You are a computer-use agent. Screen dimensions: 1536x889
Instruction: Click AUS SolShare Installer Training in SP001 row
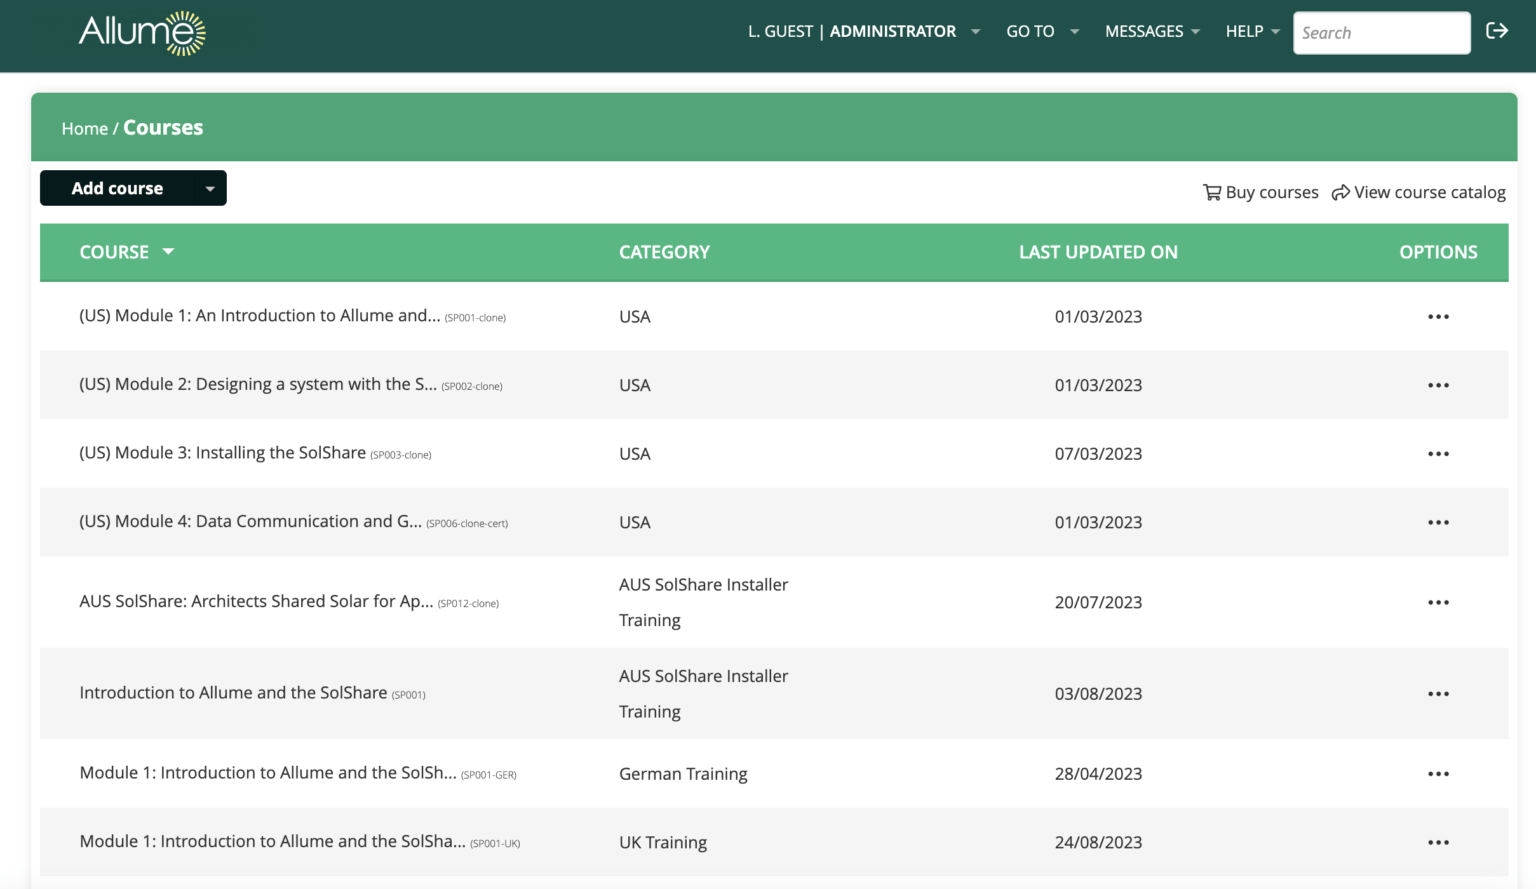703,694
